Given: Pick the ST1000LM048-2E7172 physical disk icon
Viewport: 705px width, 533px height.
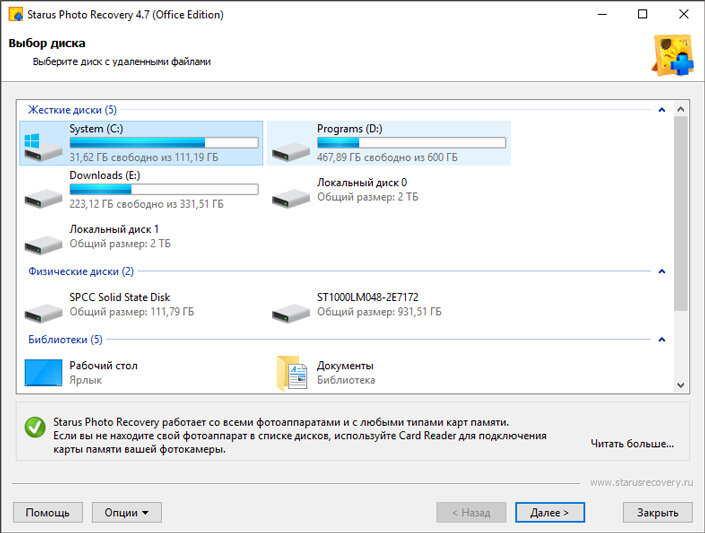Looking at the screenshot, I should tap(291, 313).
